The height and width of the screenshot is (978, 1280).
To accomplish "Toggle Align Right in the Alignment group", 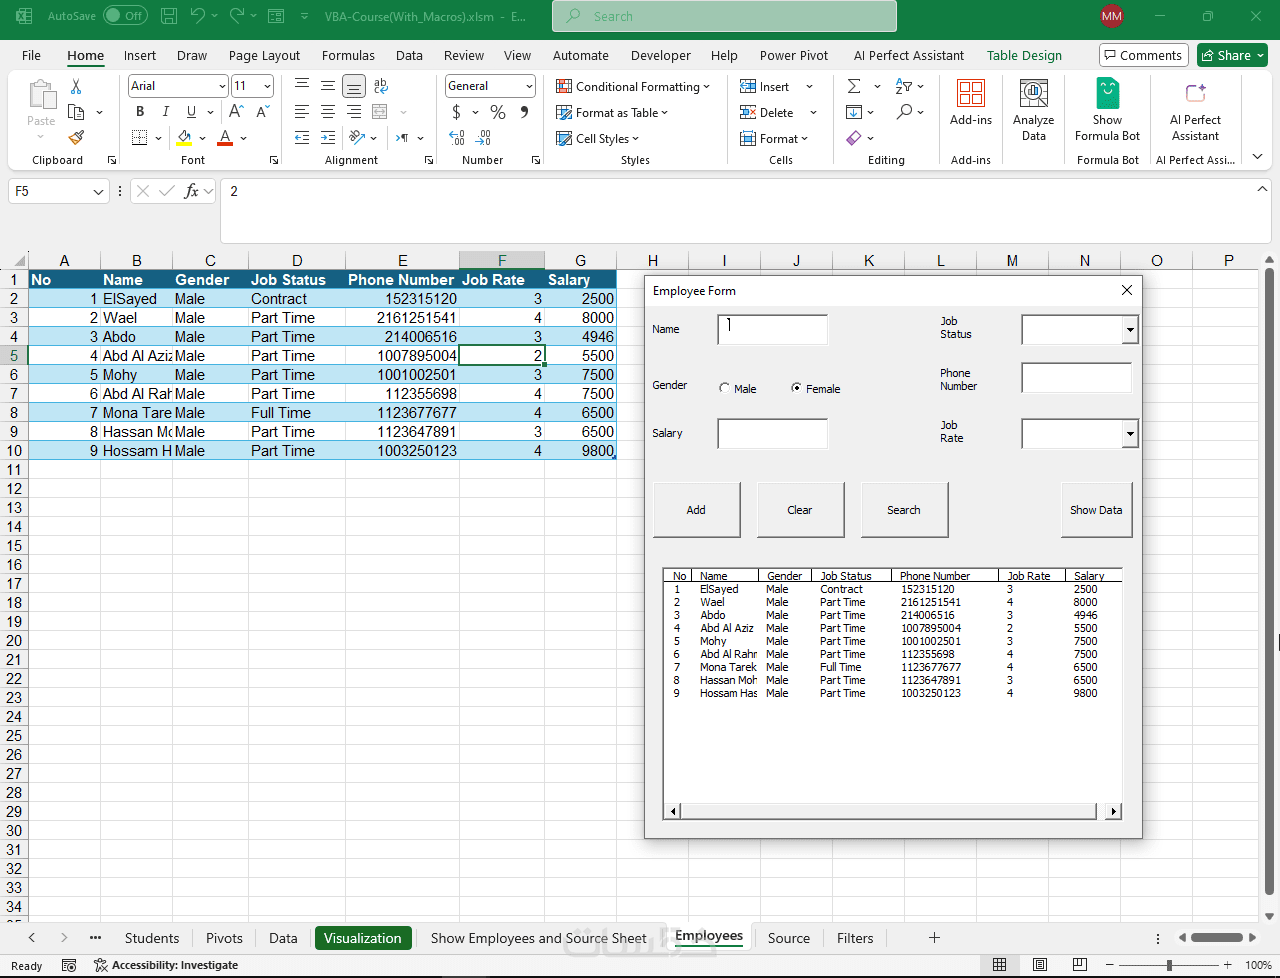I will 354,112.
